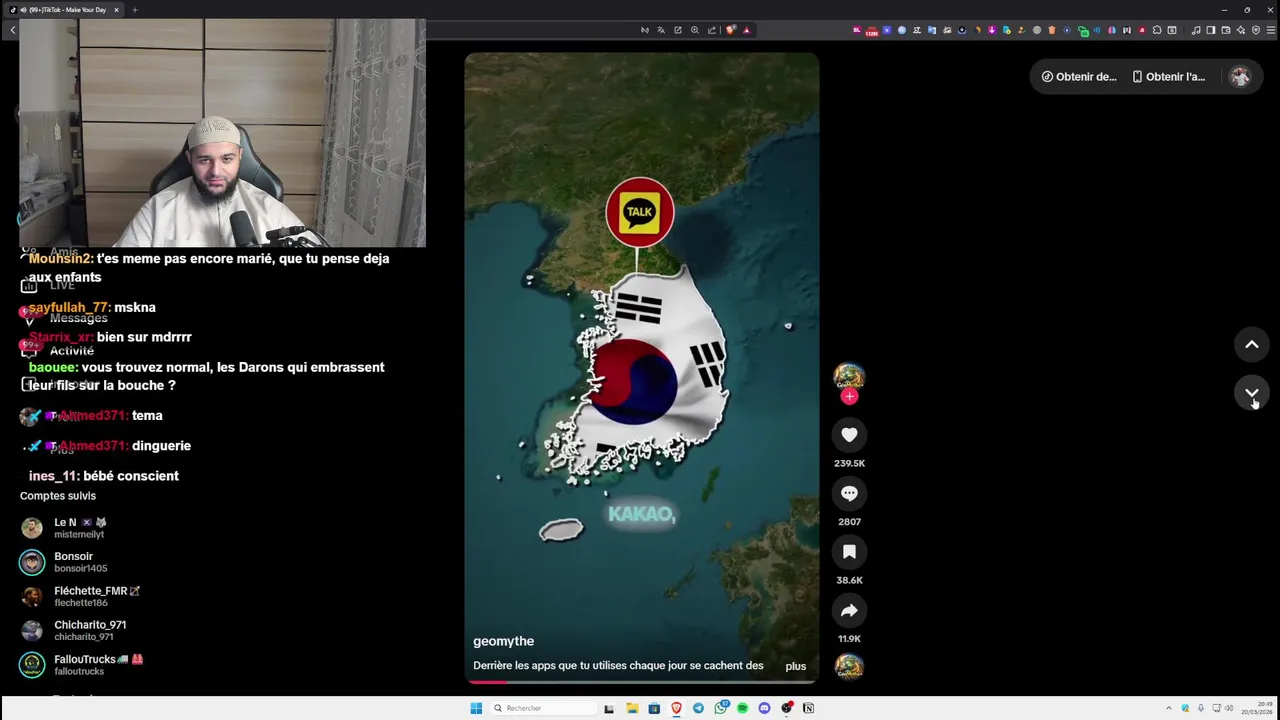The image size is (1280, 720).
Task: Open browser sidebar panel icon
Action: coord(1211,30)
